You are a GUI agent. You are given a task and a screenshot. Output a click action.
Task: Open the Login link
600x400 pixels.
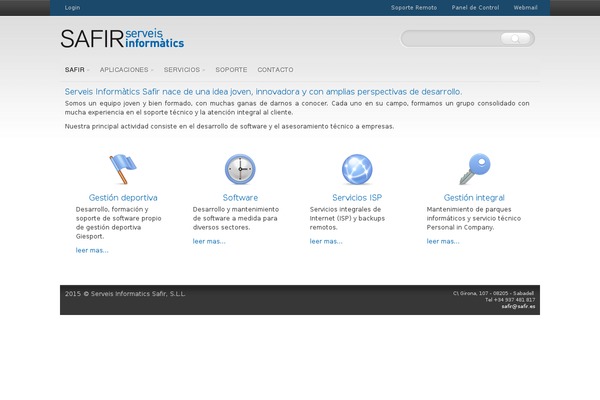tap(72, 7)
